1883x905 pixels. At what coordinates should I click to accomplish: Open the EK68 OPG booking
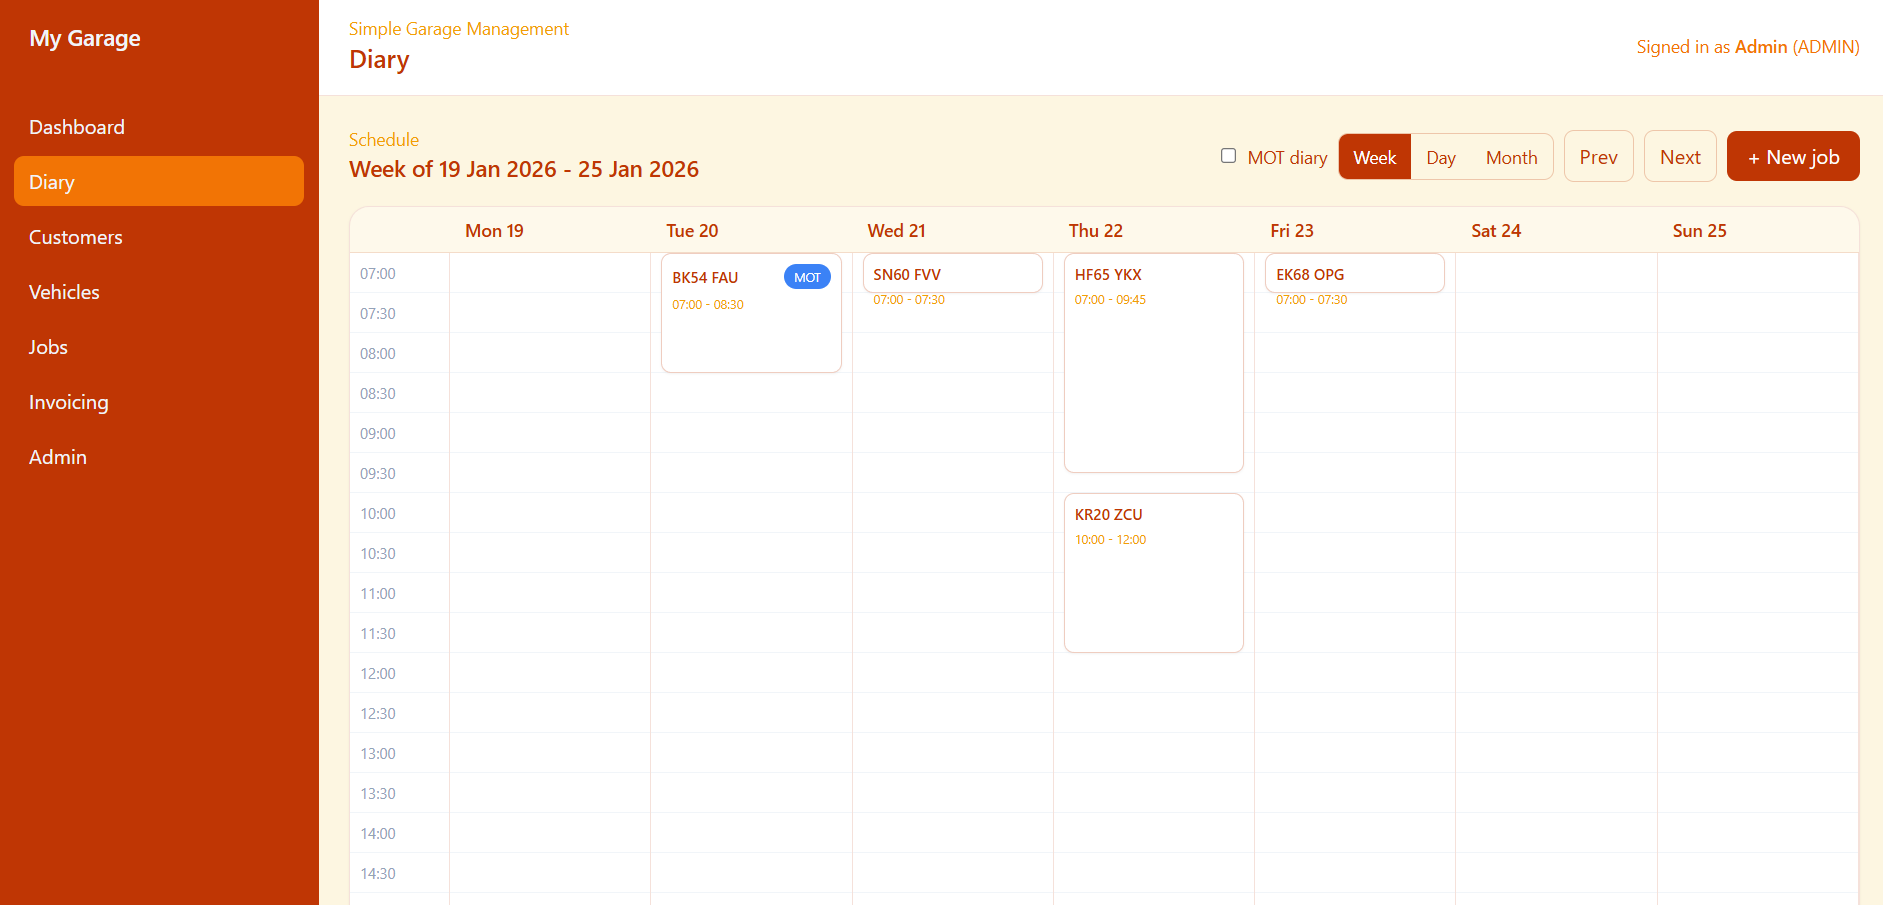[1353, 274]
